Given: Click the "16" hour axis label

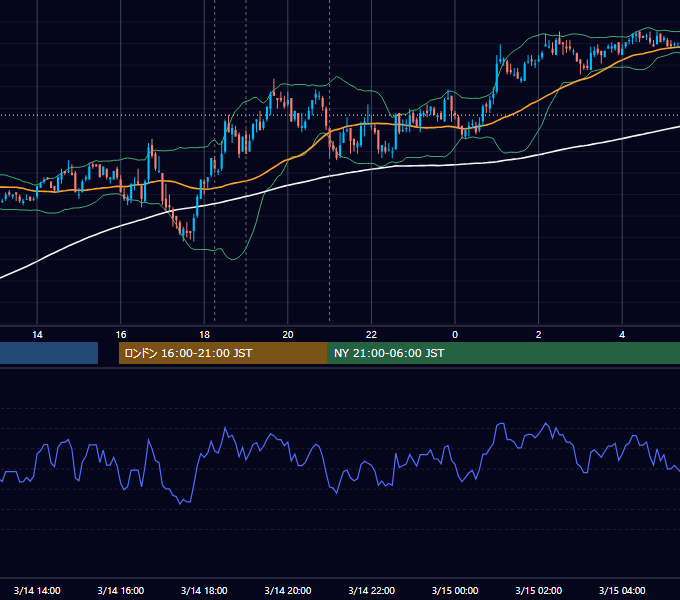Looking at the screenshot, I should tap(121, 335).
